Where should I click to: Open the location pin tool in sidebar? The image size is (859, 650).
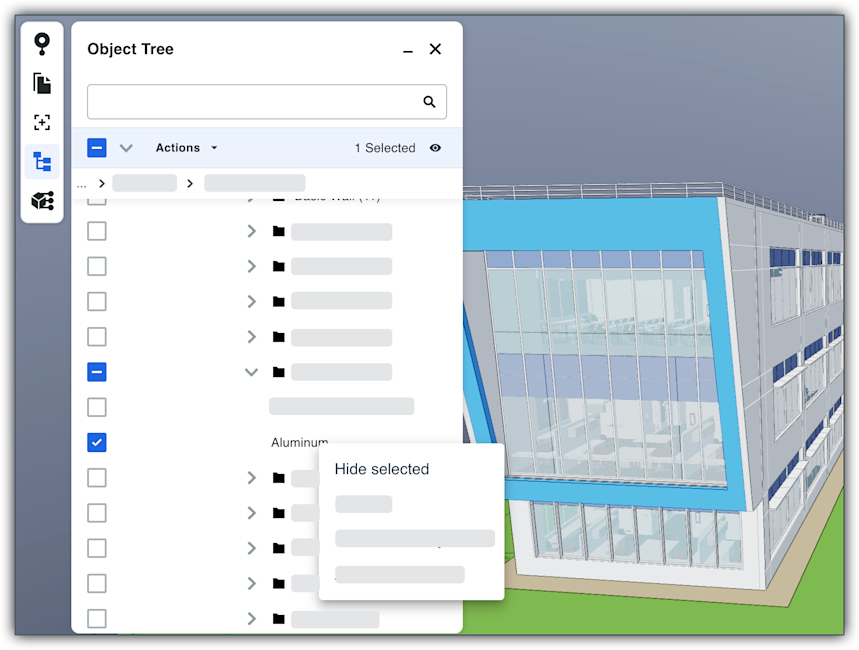coord(42,44)
